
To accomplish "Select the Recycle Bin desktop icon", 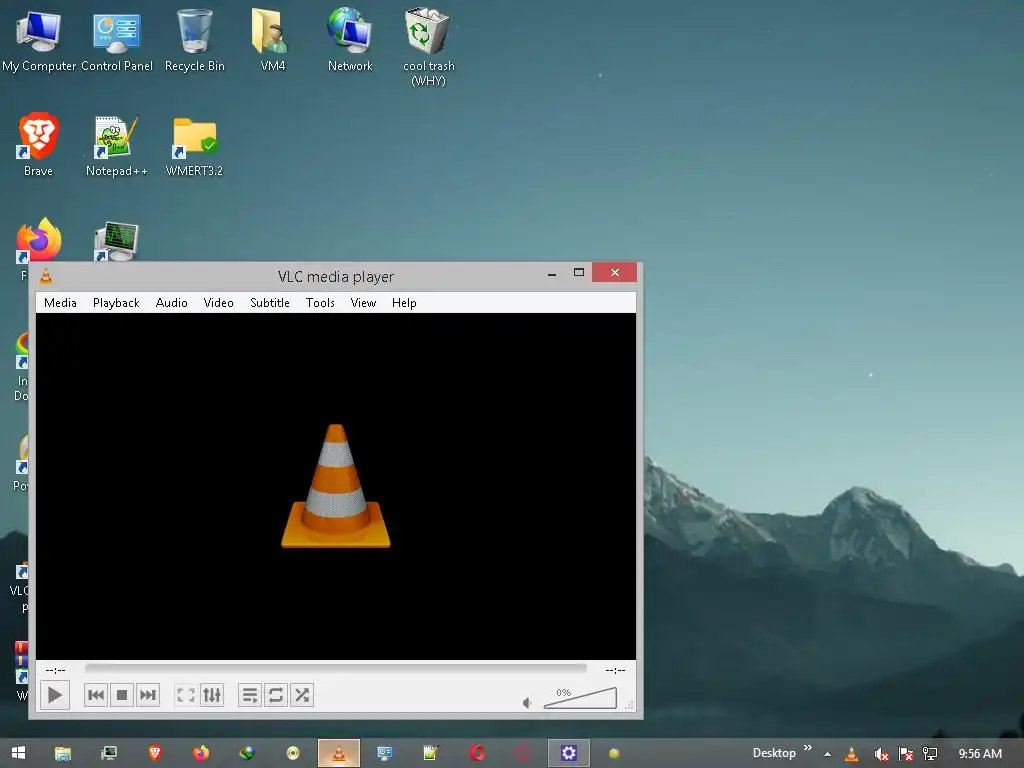I will 195,40.
